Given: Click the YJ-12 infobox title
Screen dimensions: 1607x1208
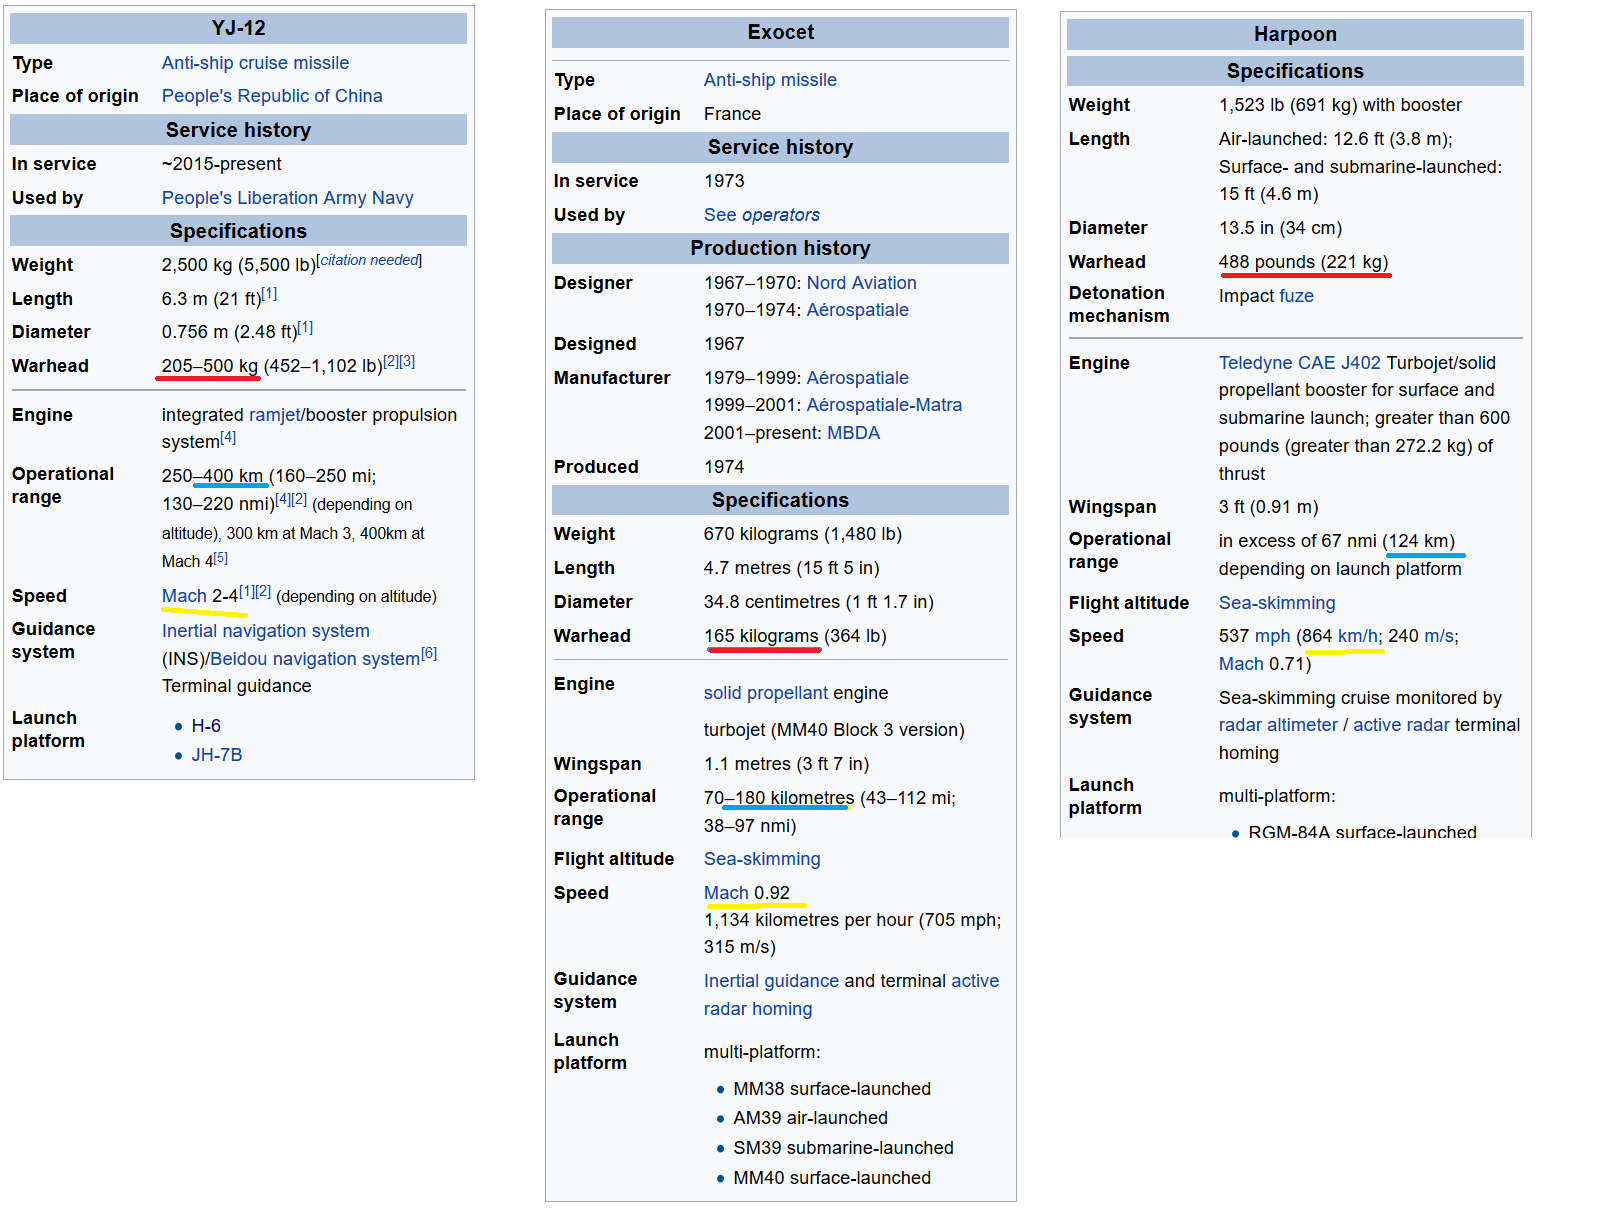Looking at the screenshot, I should point(238,28).
